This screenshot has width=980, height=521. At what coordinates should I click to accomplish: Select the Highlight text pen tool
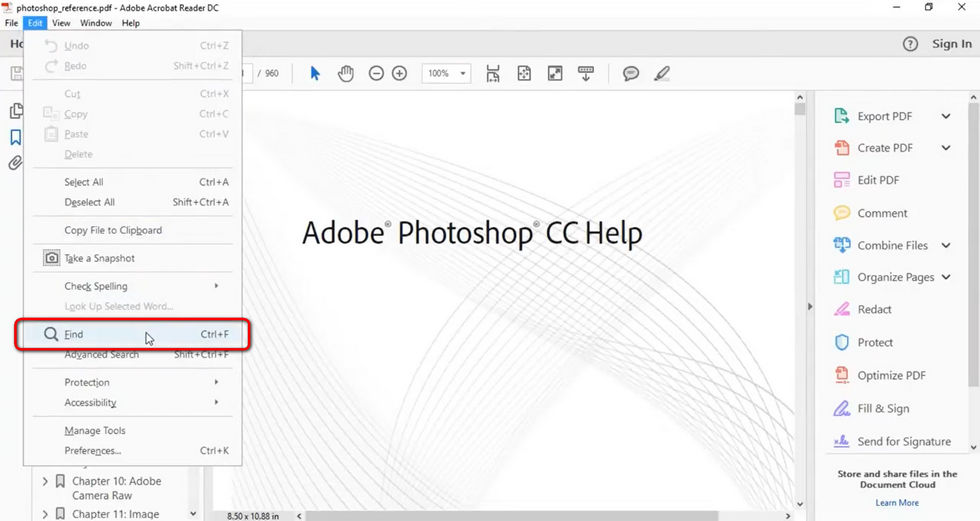(662, 74)
